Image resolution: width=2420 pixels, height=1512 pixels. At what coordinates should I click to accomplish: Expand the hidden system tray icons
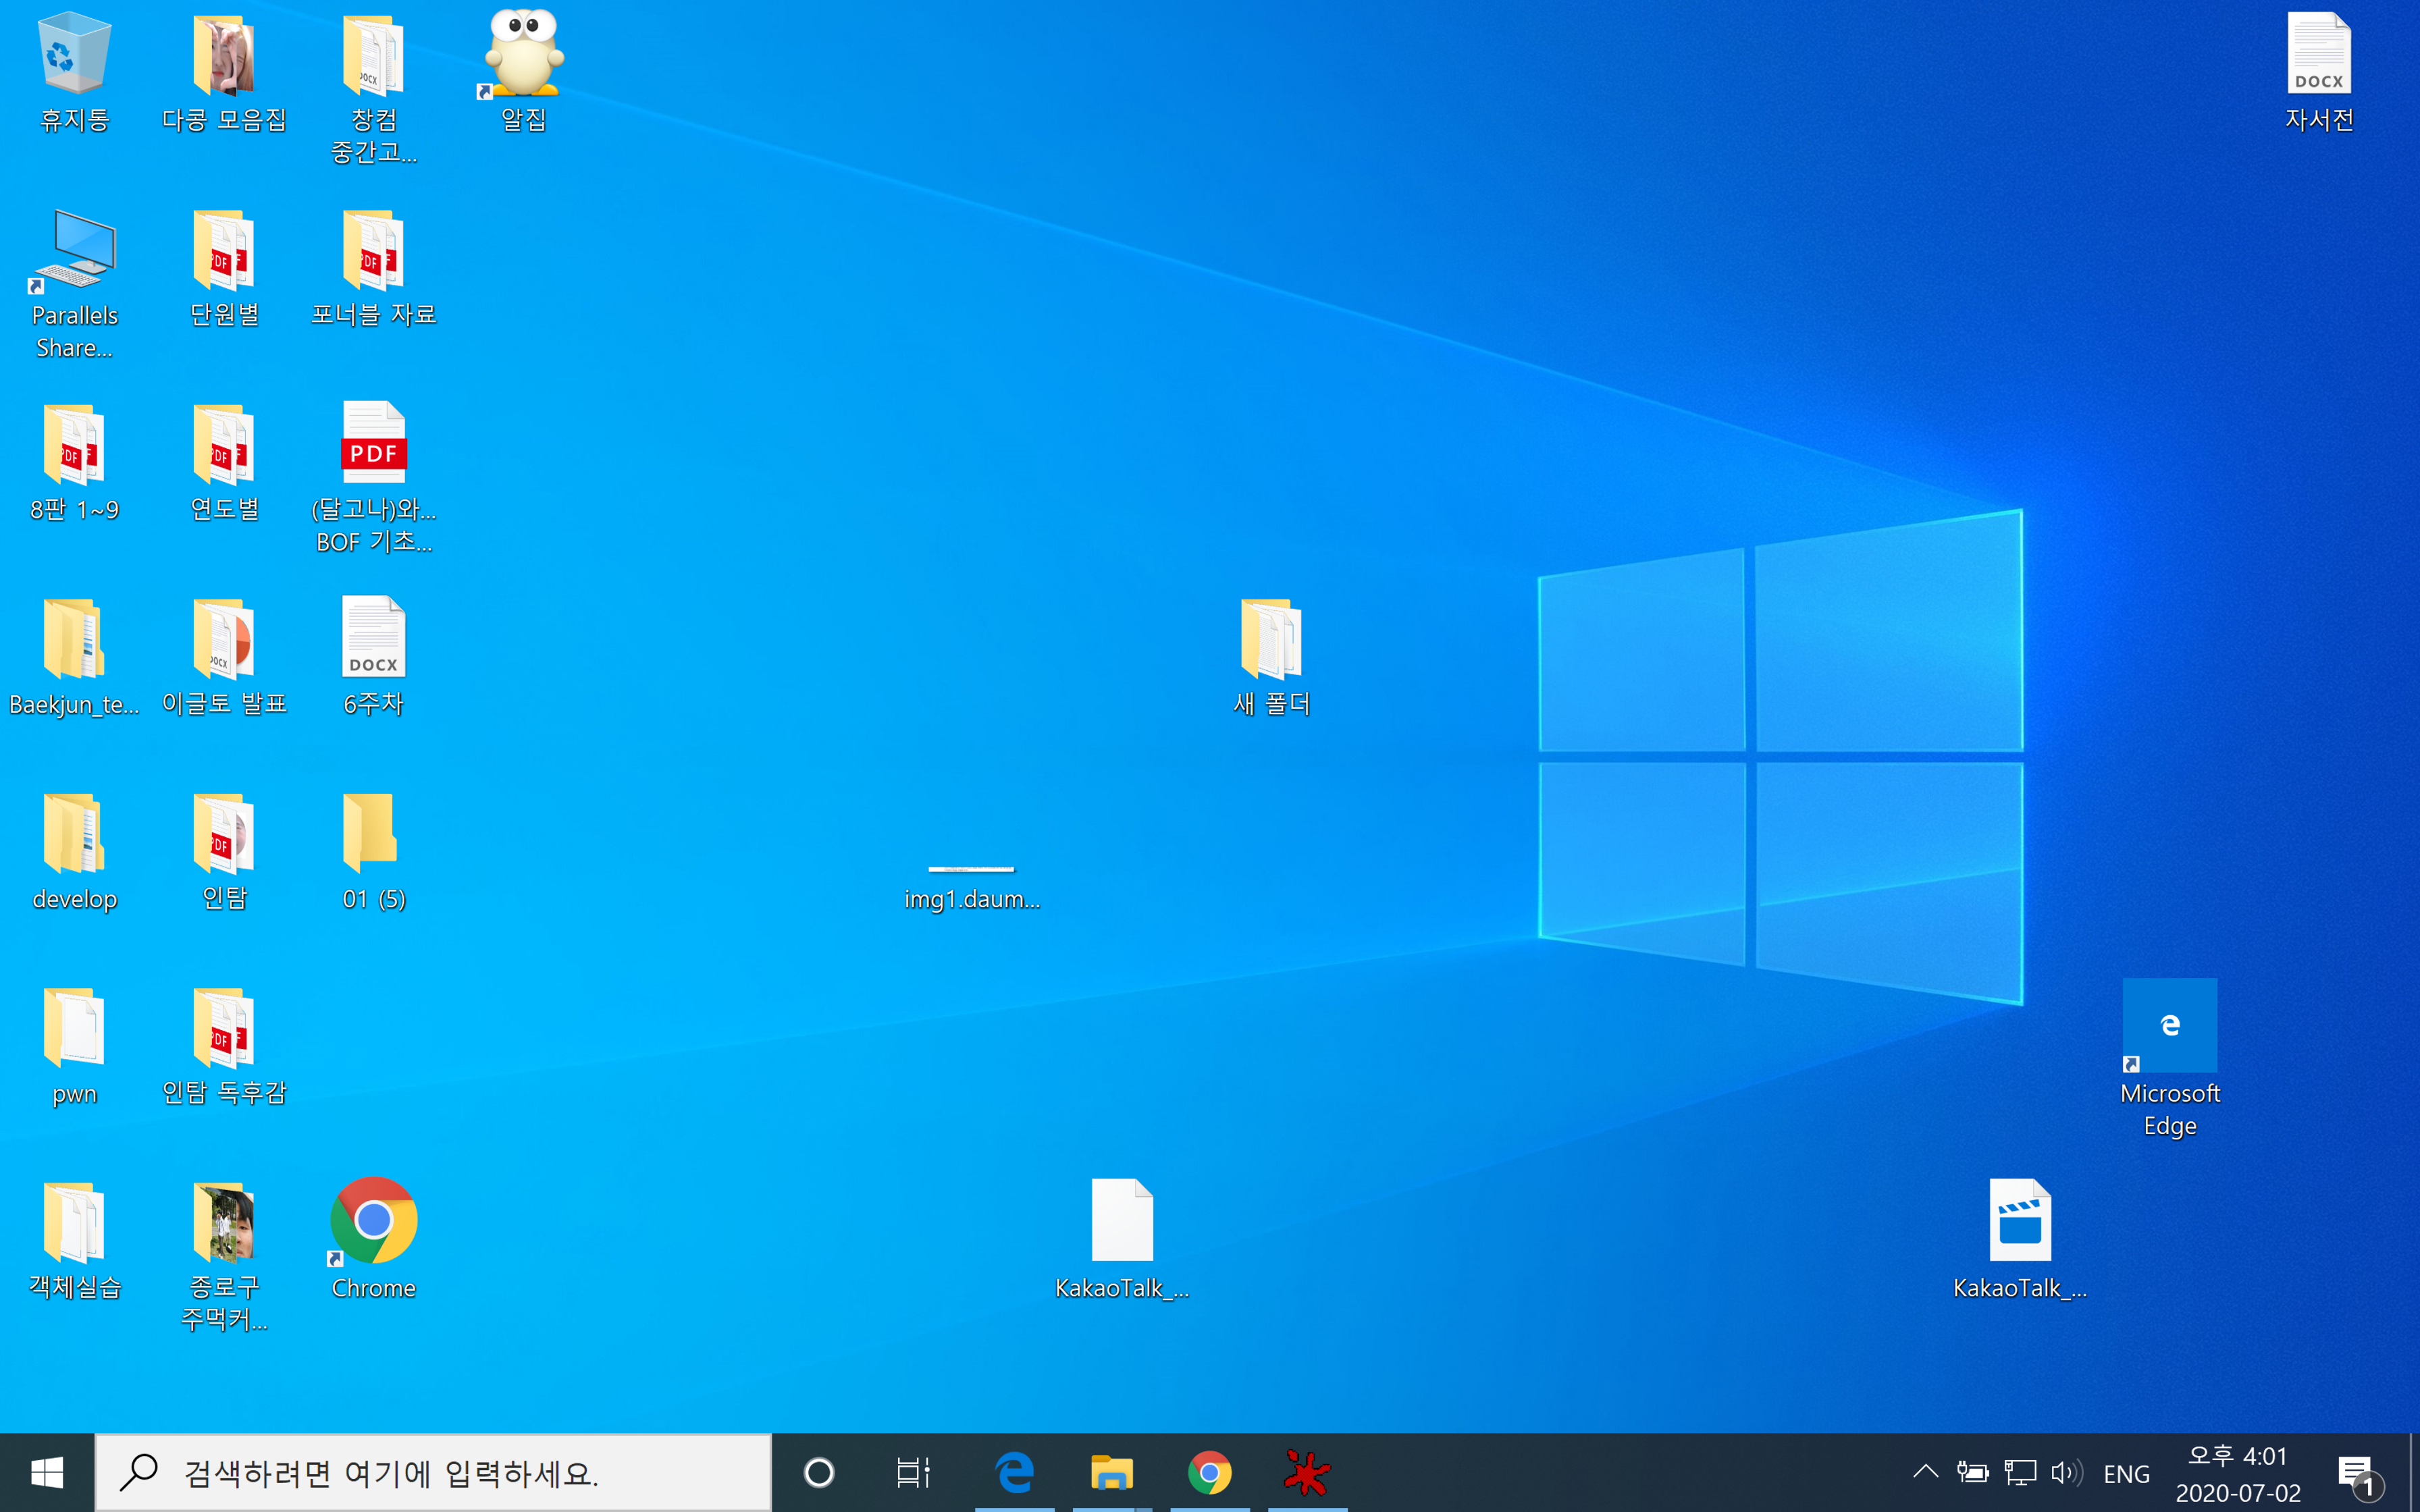(x=1925, y=1472)
